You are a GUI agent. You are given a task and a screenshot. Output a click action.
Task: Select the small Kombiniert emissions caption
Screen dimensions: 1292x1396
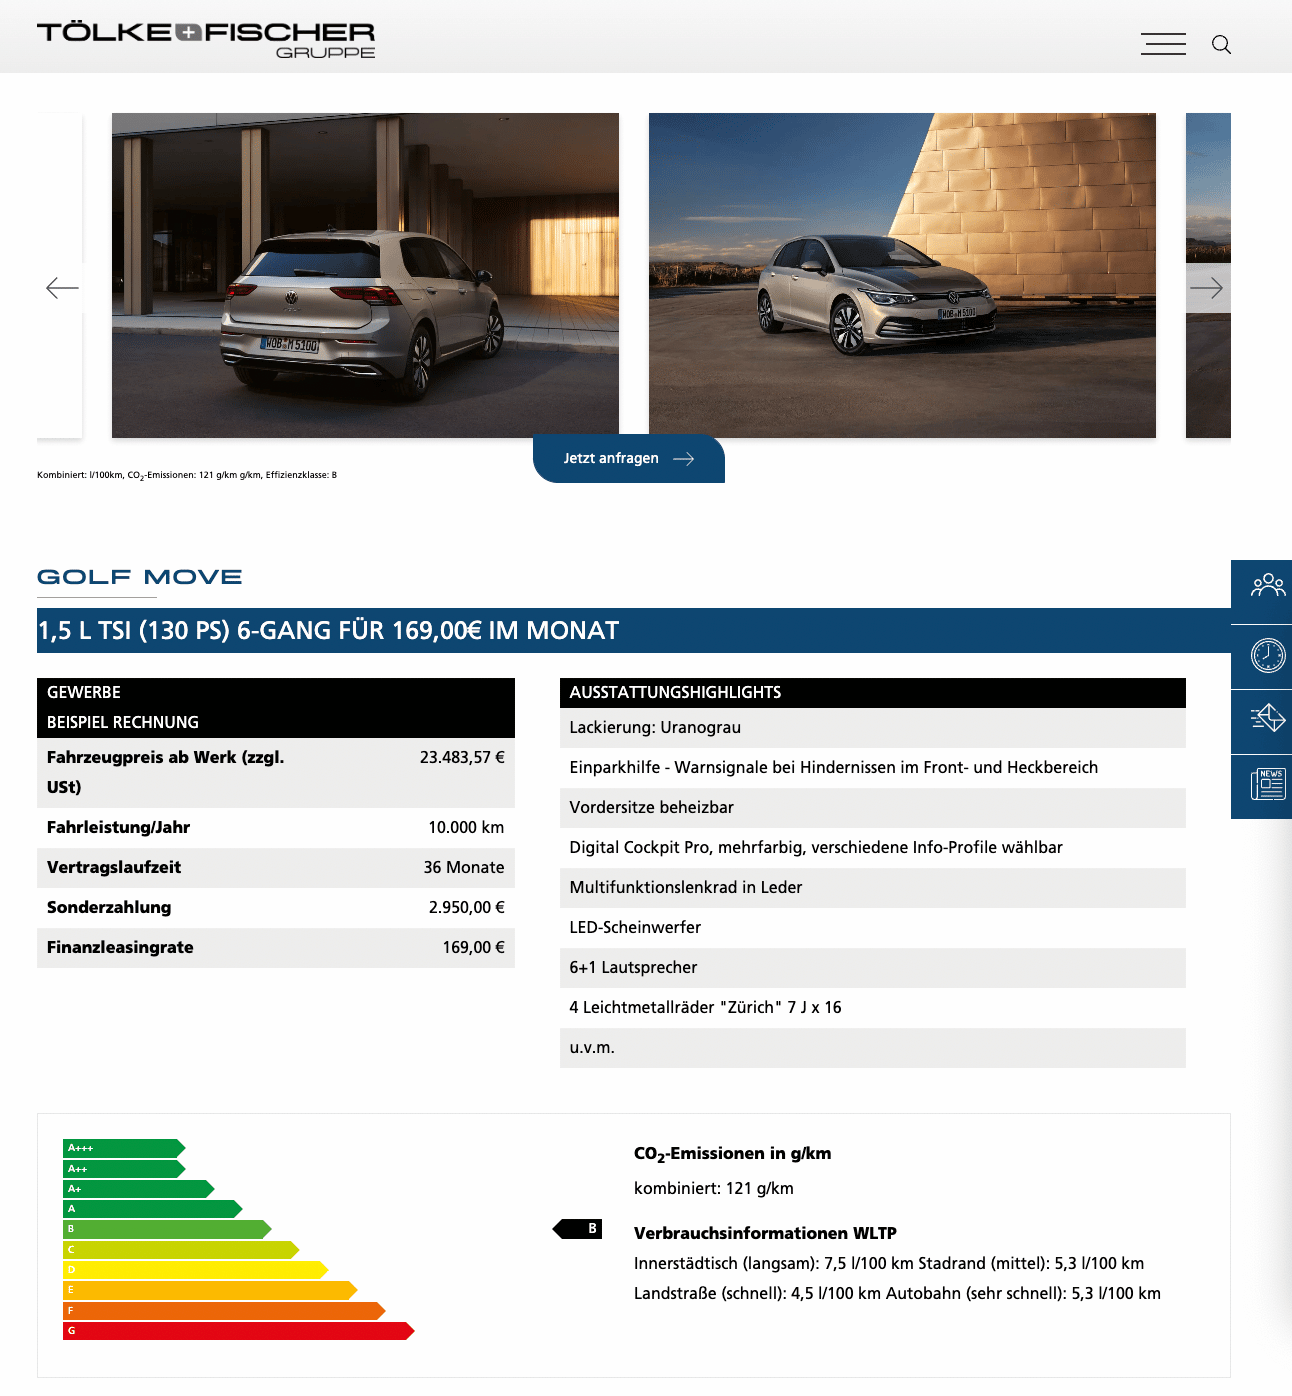(x=187, y=475)
